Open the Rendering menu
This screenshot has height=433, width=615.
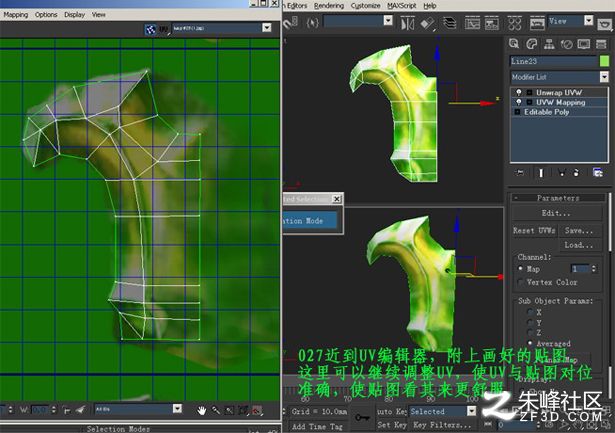(329, 5)
